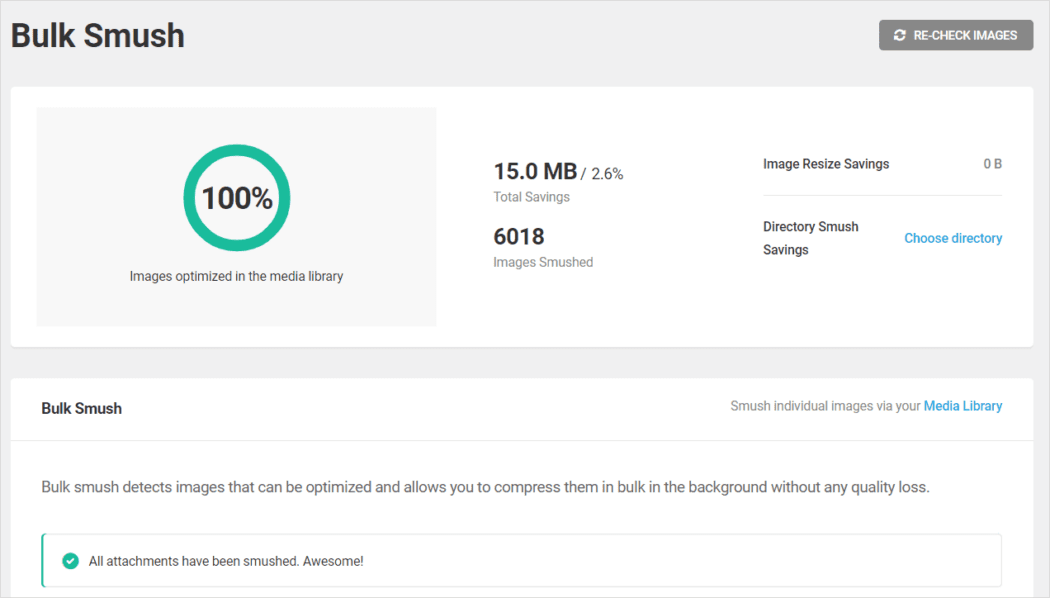Expand the Choose directory selector

coord(952,238)
